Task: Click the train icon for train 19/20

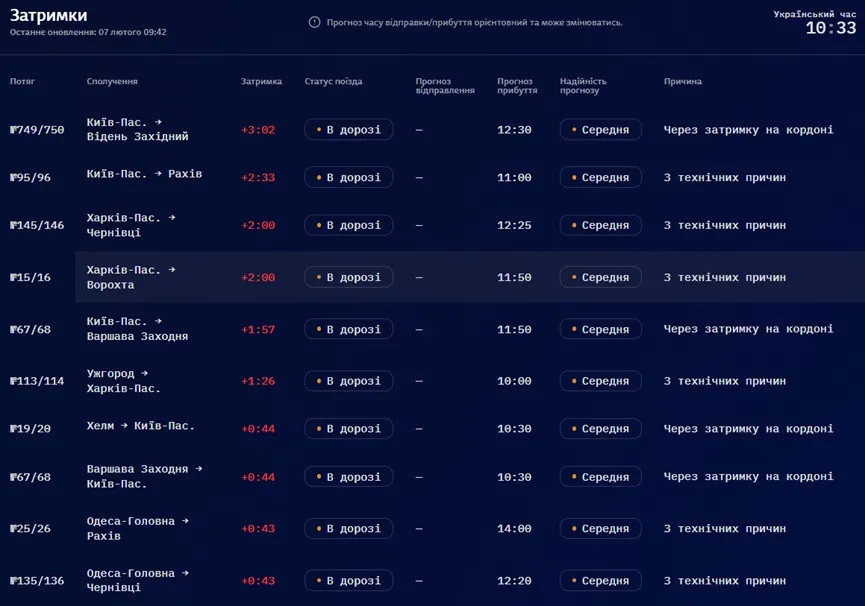Action: click(14, 429)
